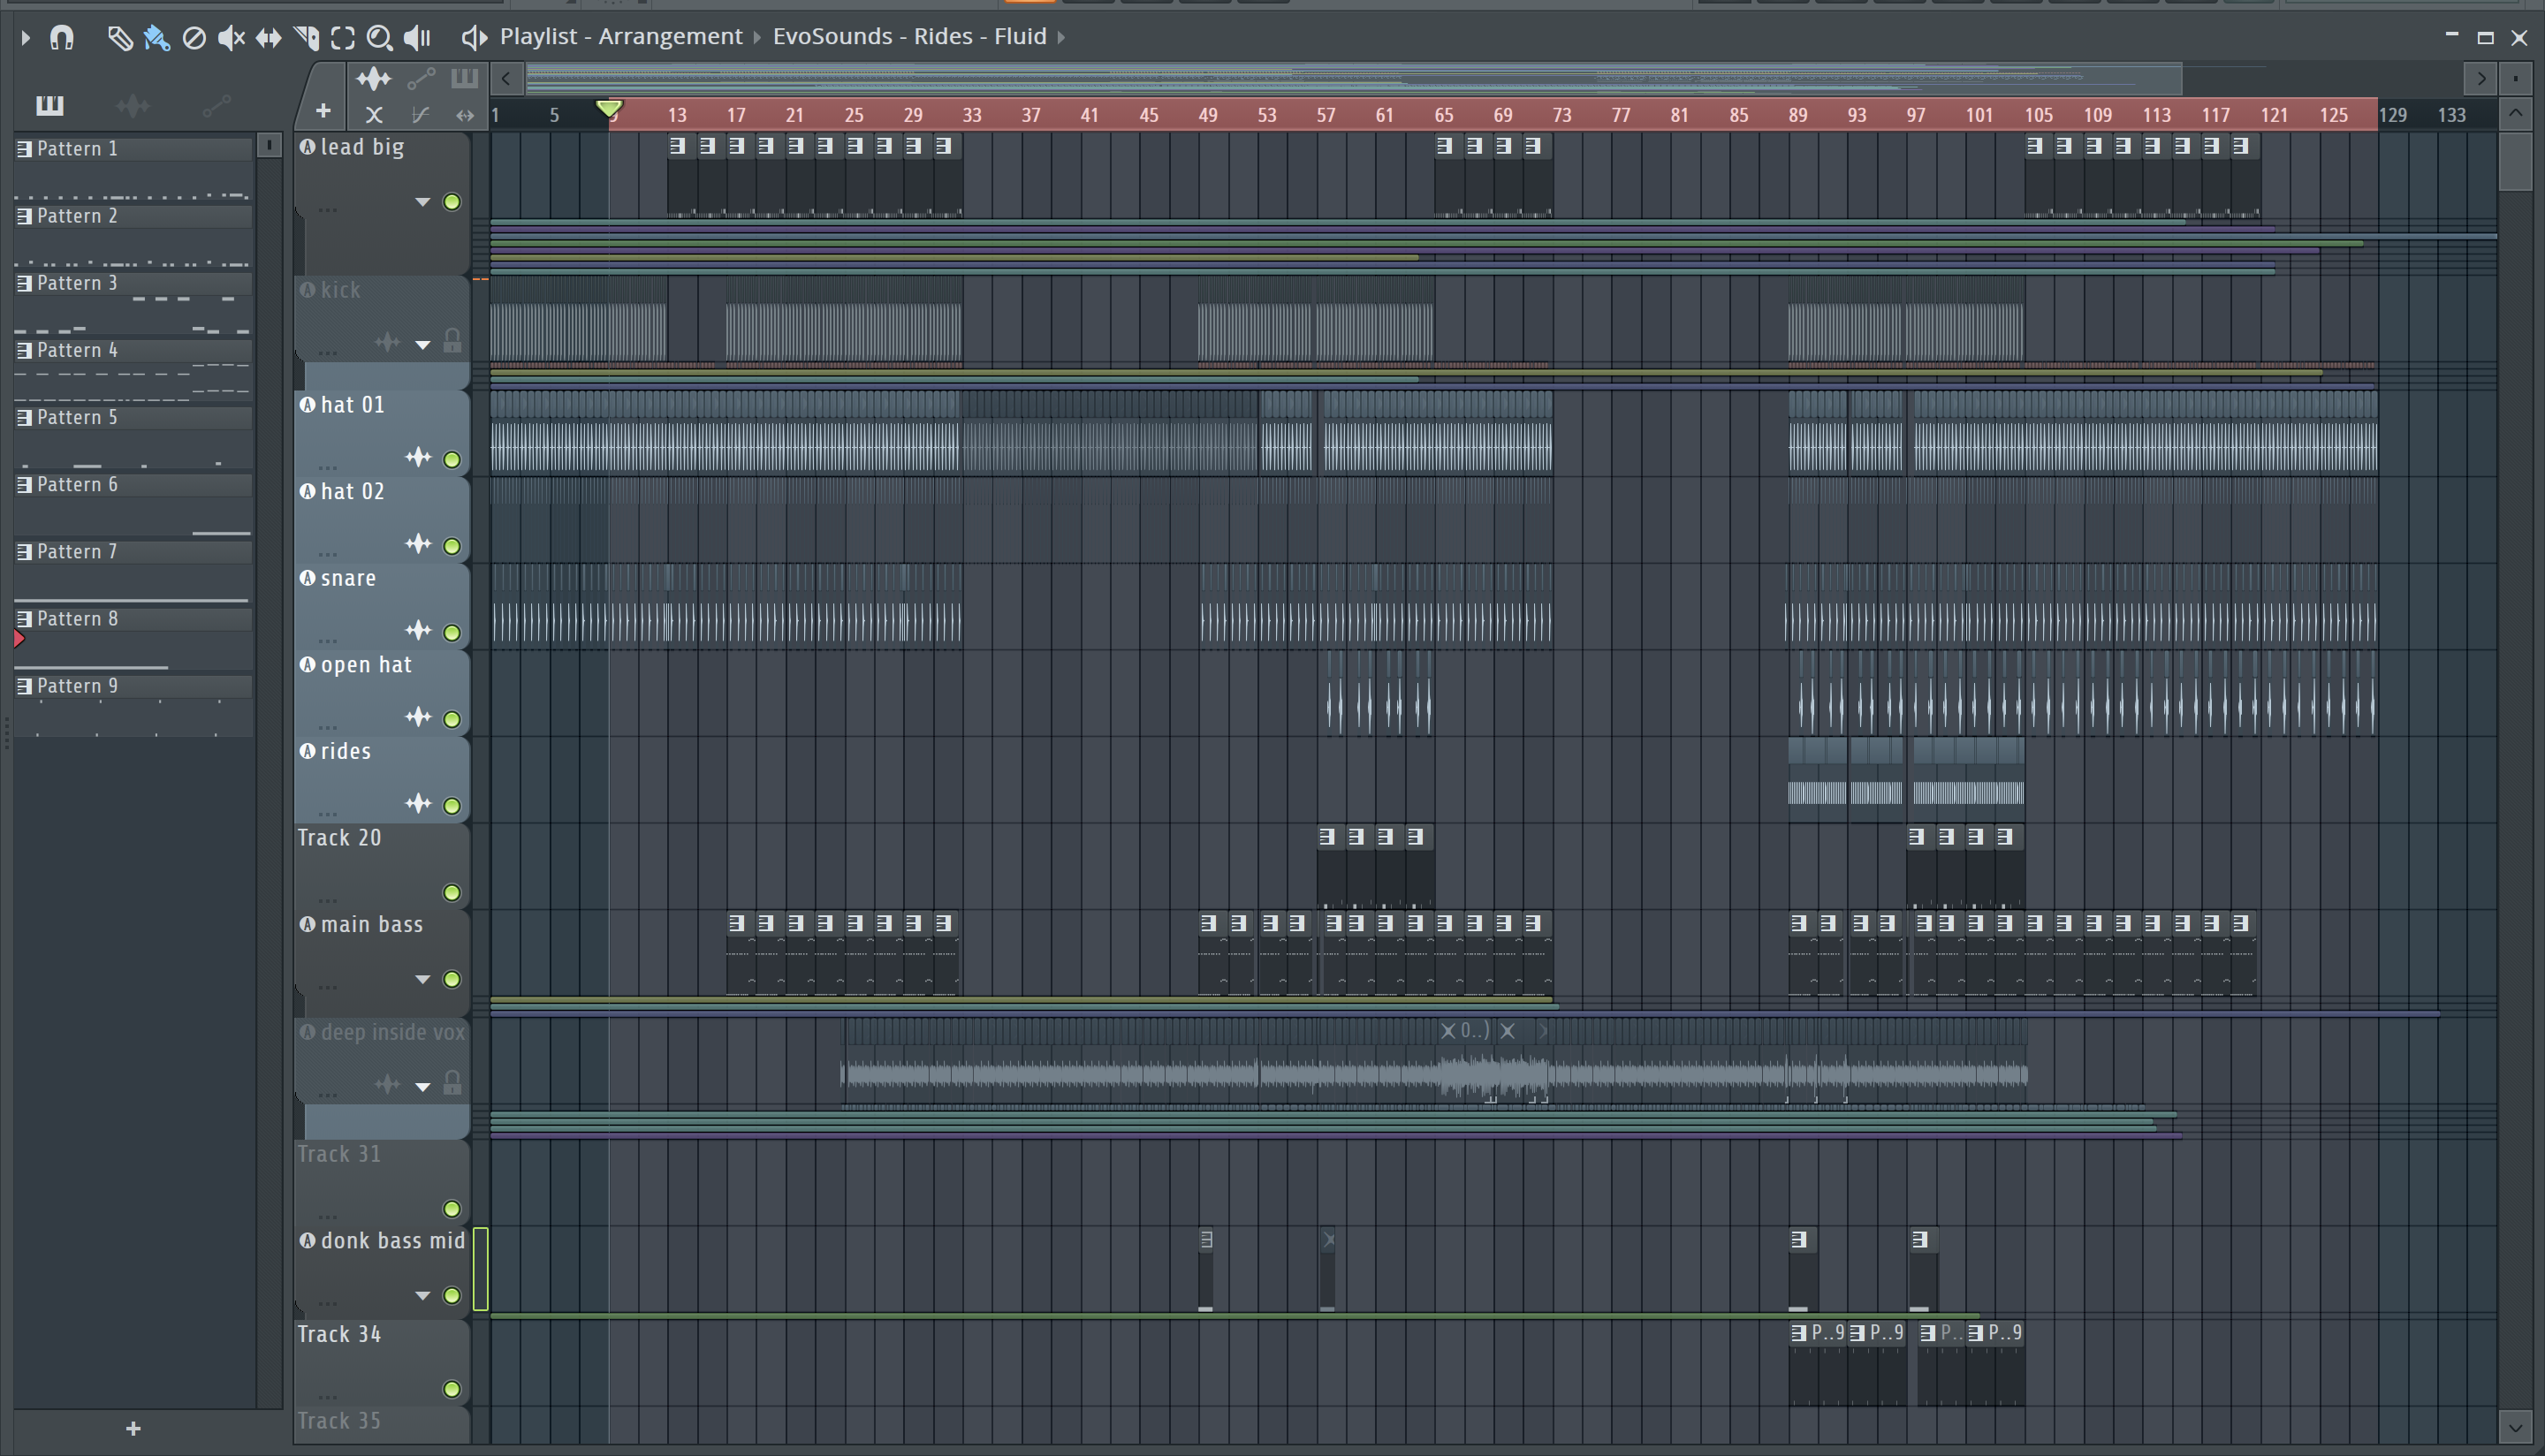
Task: Click the waveform icon on snare track
Action: pyautogui.click(x=418, y=631)
